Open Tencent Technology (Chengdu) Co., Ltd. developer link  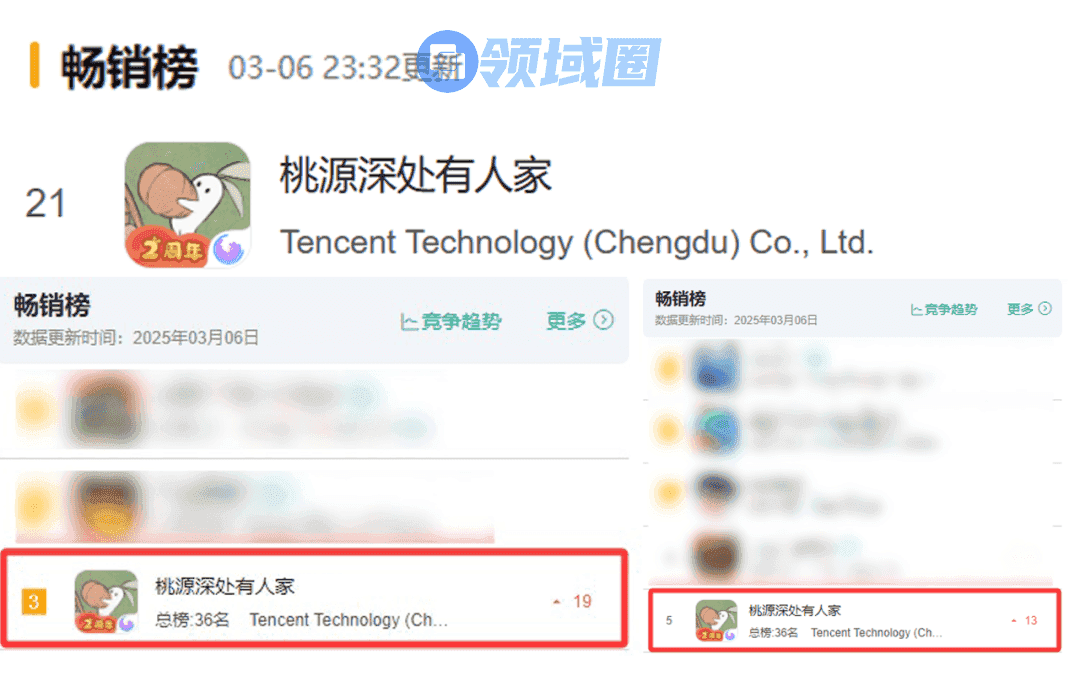point(577,242)
